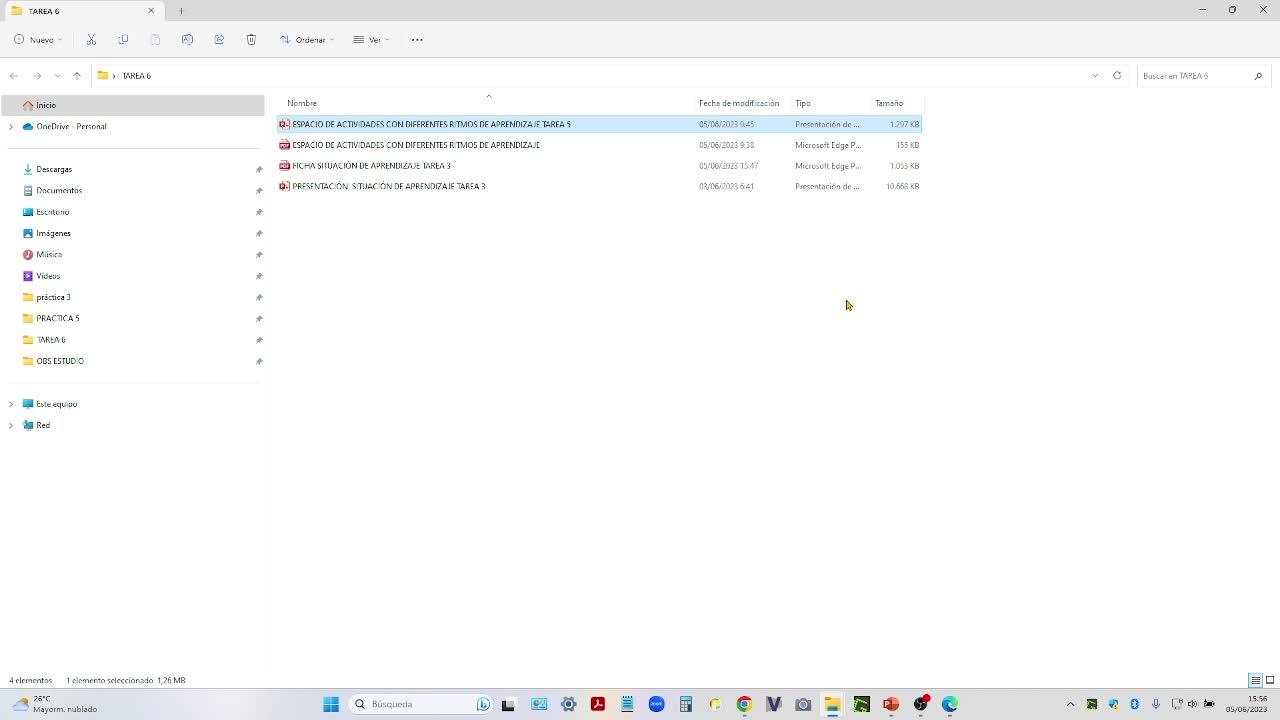Click the Delete trash icon in toolbar
Viewport: 1280px width, 720px height.
click(x=251, y=40)
